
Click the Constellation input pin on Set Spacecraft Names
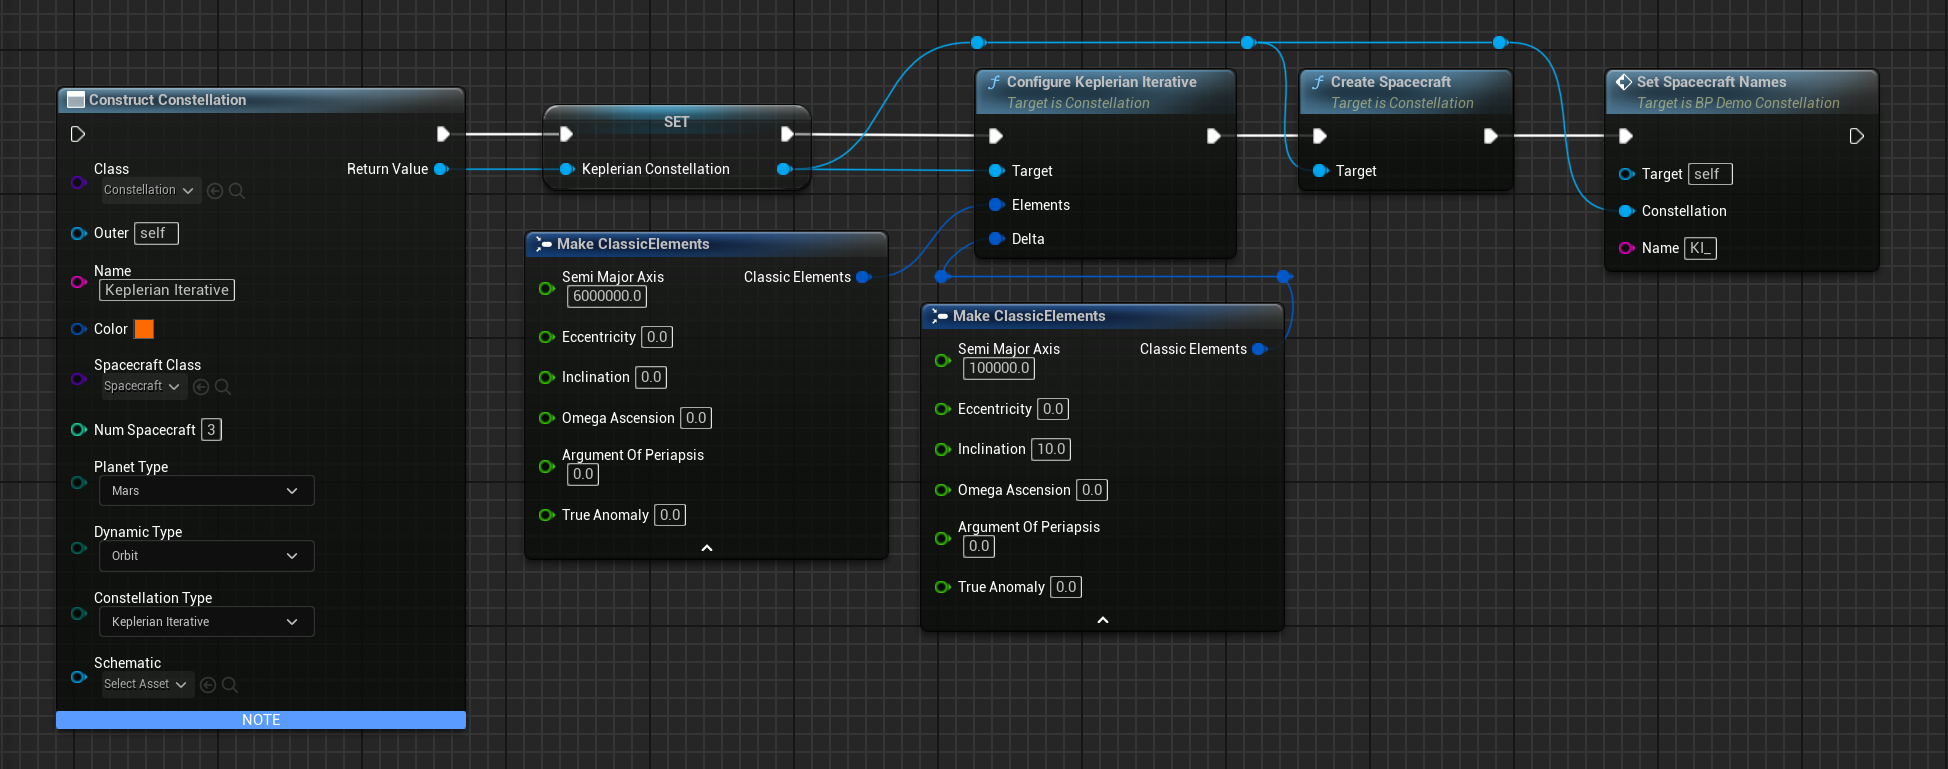(x=1626, y=211)
